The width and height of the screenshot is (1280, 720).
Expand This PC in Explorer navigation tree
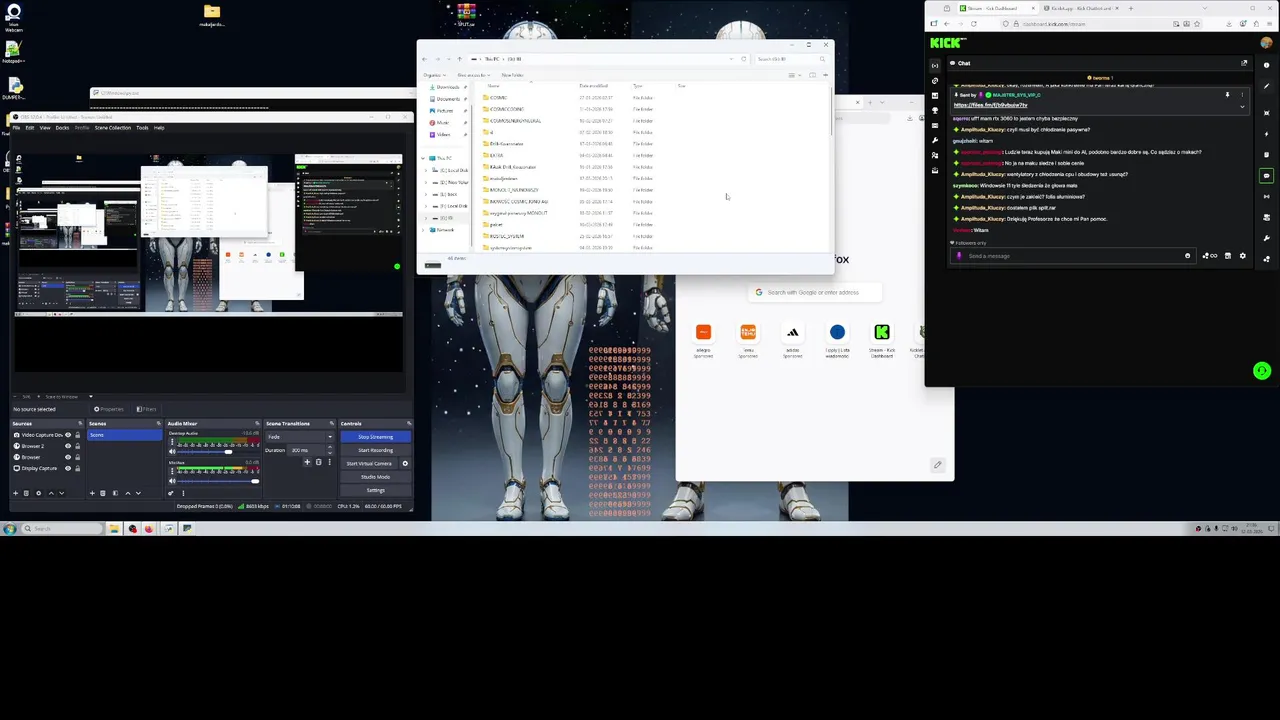click(x=423, y=158)
